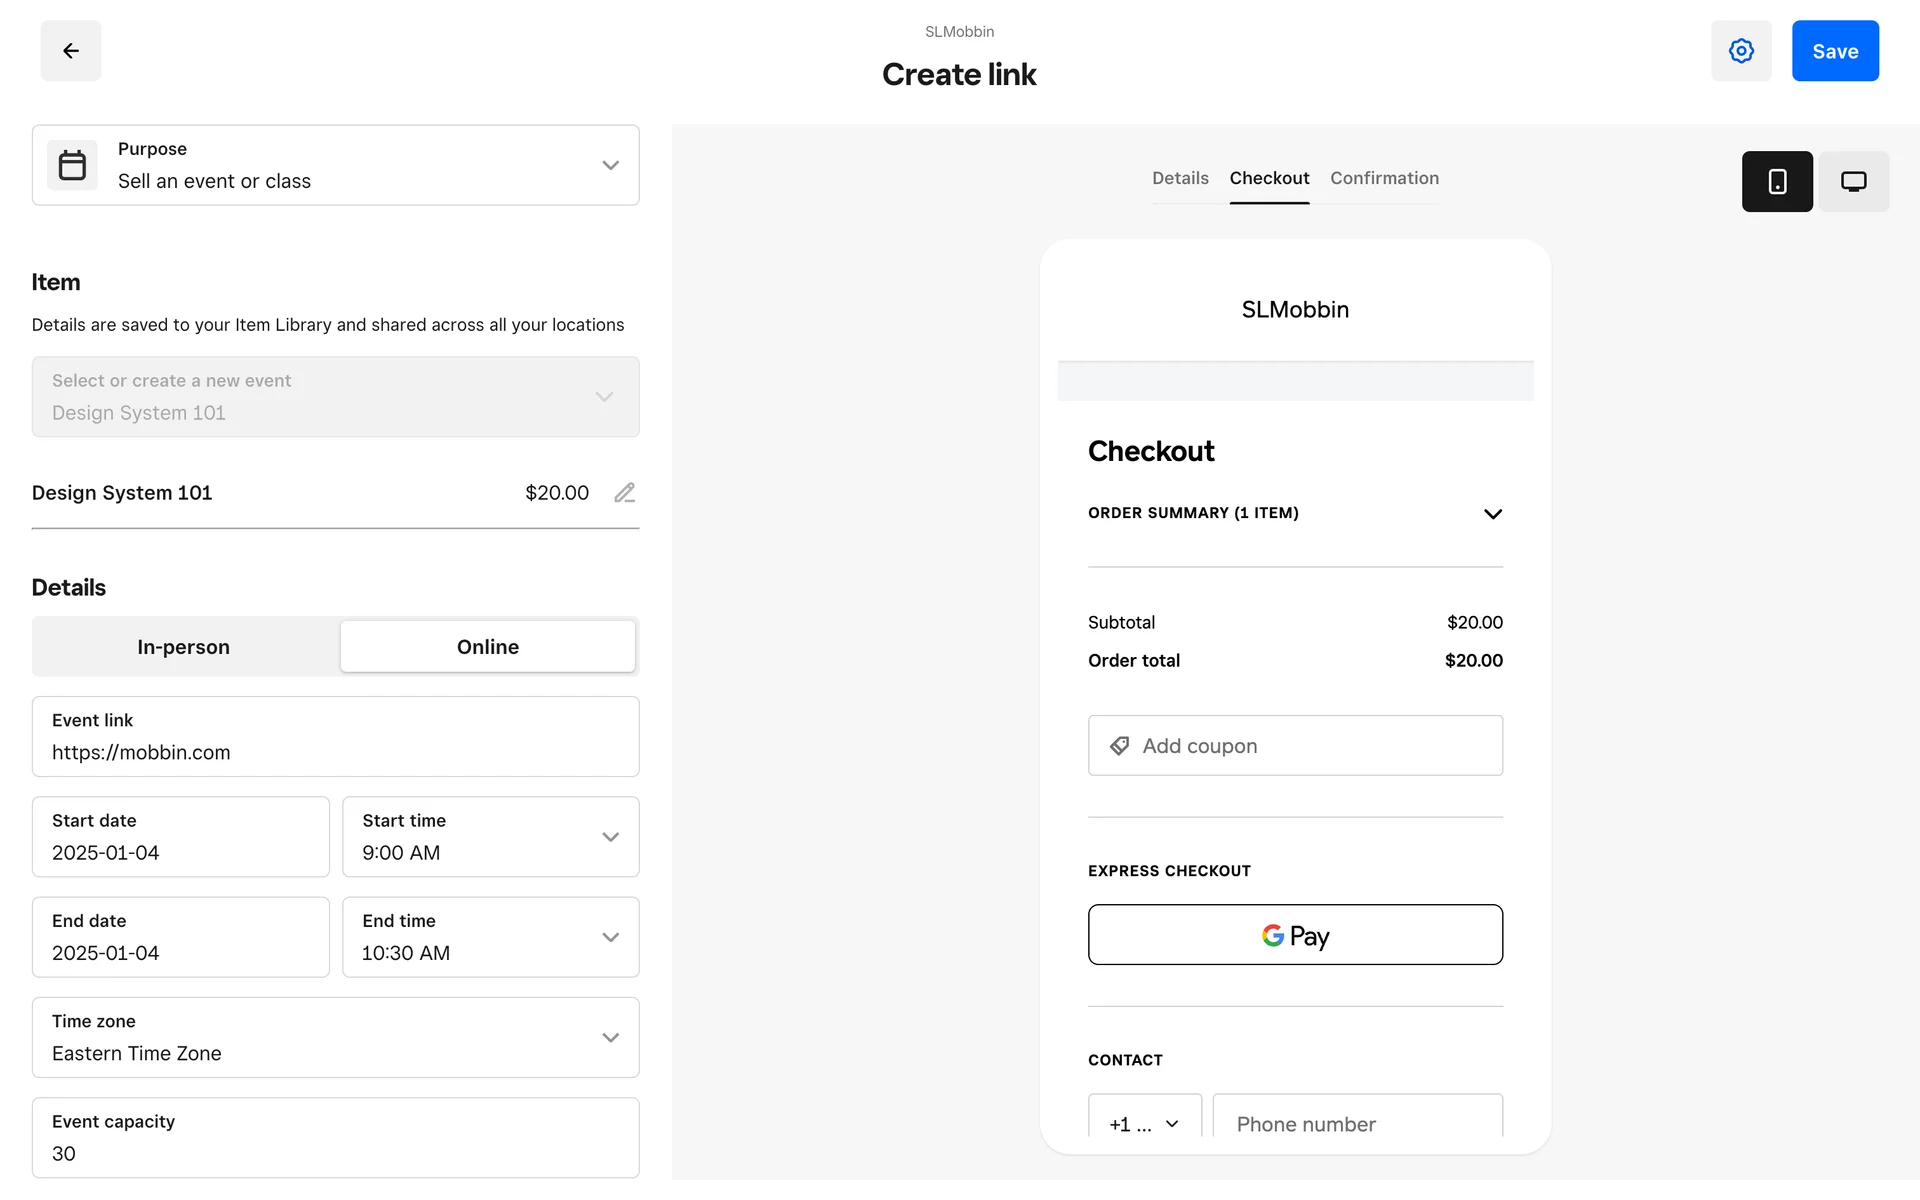Click the calendar icon in Purpose box
This screenshot has height=1200, width=1920.
tap(72, 165)
